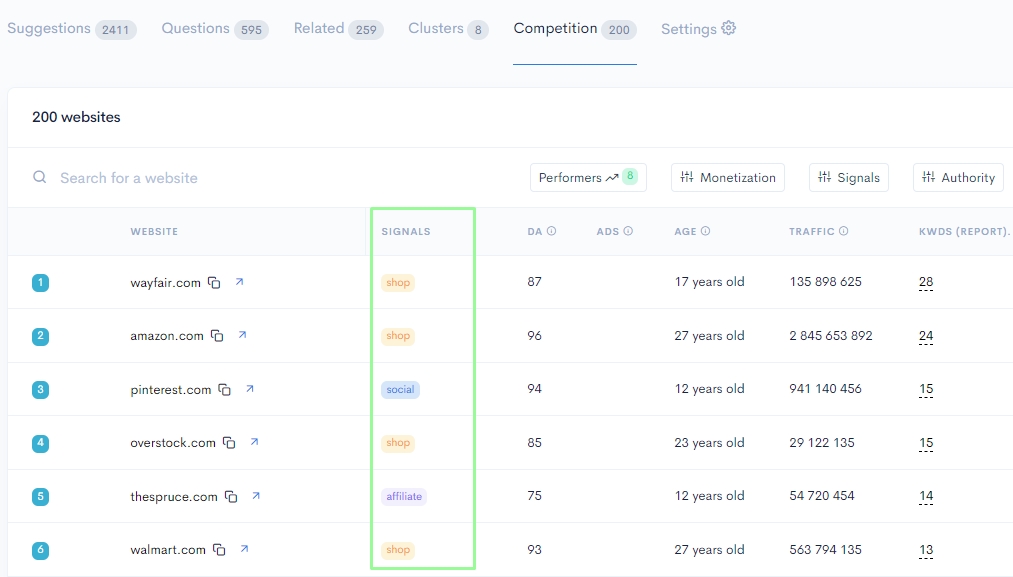Viewport: 1013px width, 577px height.
Task: Click the '23 years old' age cell
Action: [x=709, y=443]
